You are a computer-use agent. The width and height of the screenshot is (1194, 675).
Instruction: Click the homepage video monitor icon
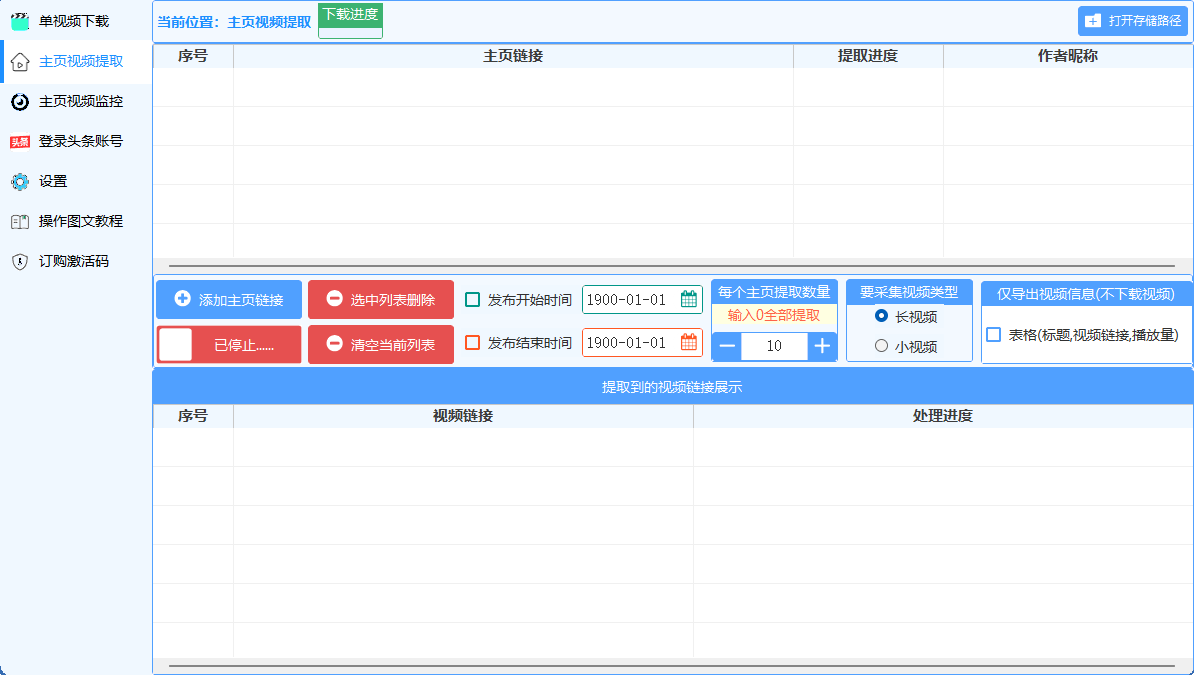(20, 101)
